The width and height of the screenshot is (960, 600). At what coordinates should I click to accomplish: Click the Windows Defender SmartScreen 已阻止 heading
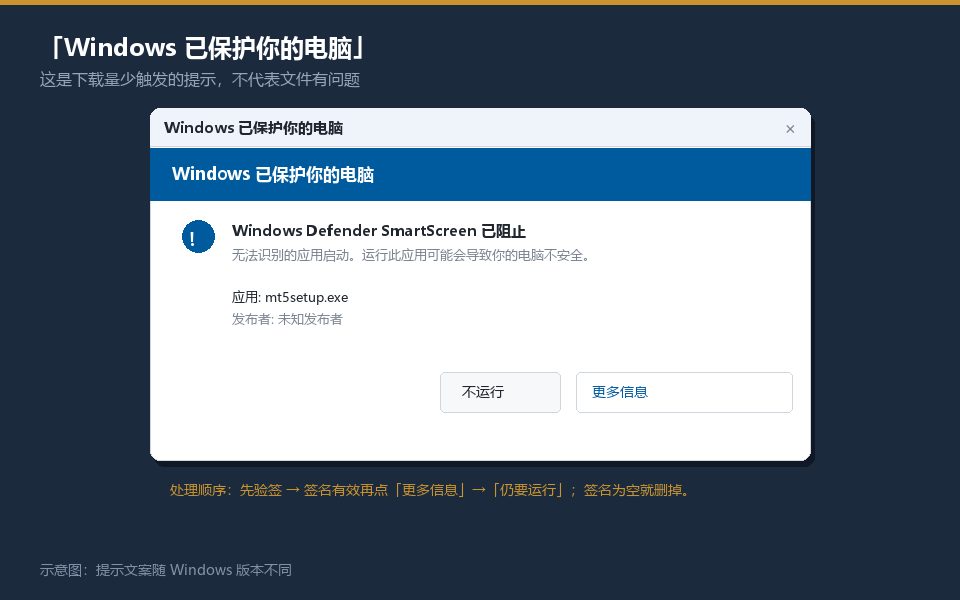378,231
